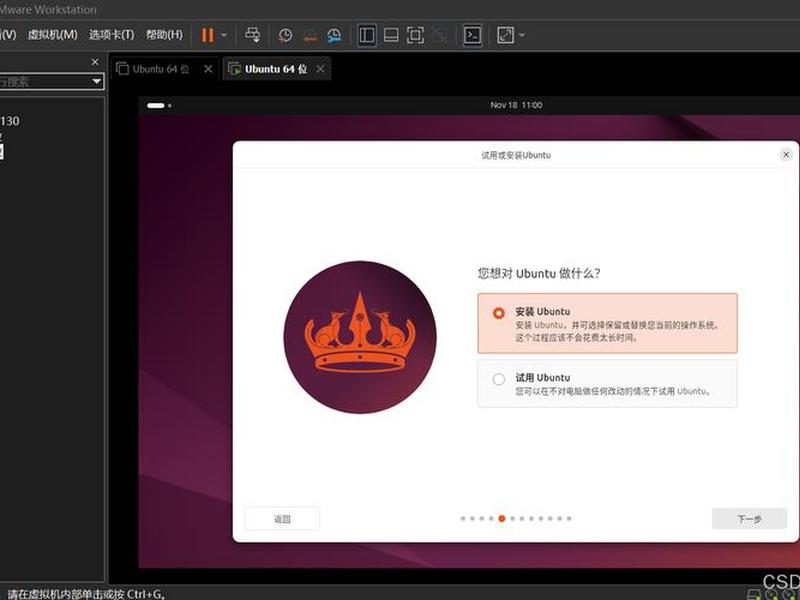Click the unity mode icon
800x600 pixels.
(439, 35)
